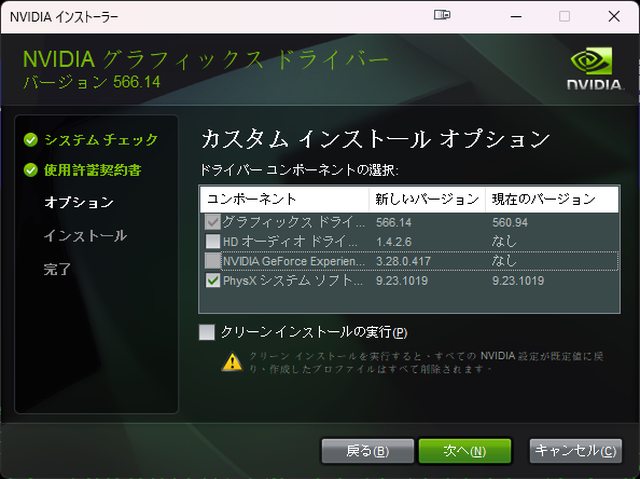Click the NVIDIA logo in the header
Image resolution: width=640 pixels, height=479 pixels.
click(x=593, y=69)
